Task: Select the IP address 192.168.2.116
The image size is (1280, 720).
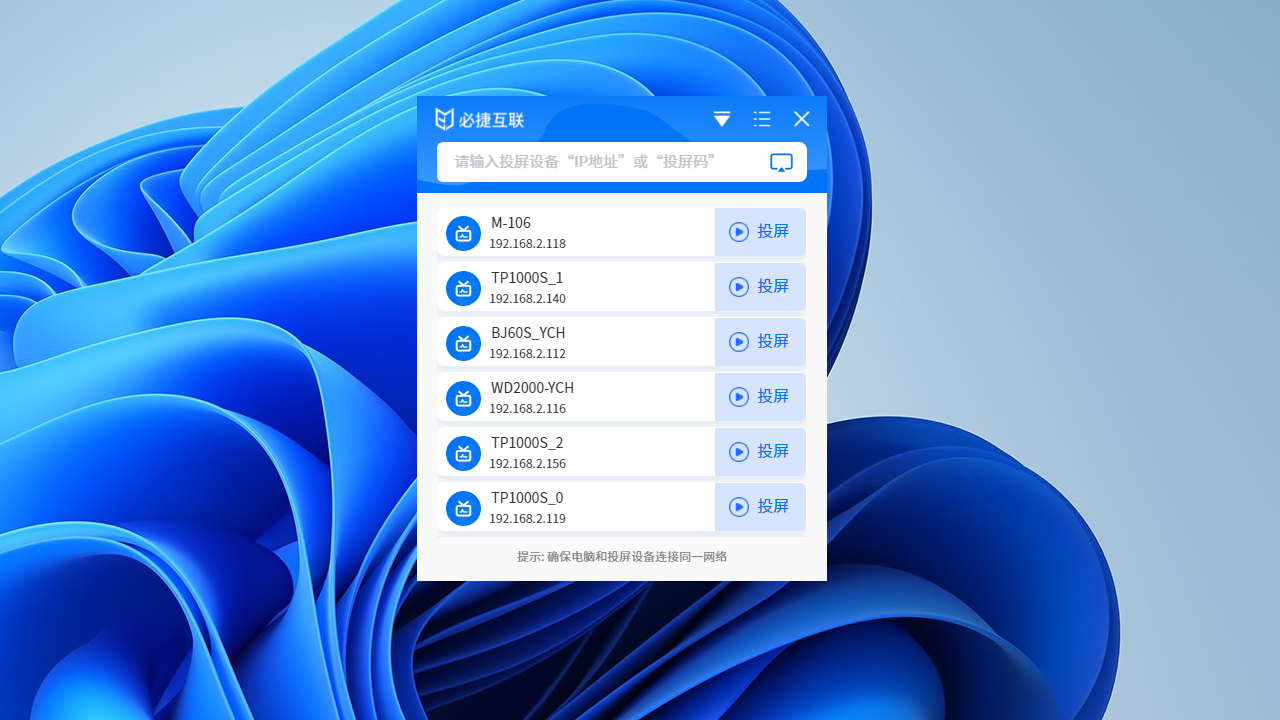Action: click(x=527, y=409)
